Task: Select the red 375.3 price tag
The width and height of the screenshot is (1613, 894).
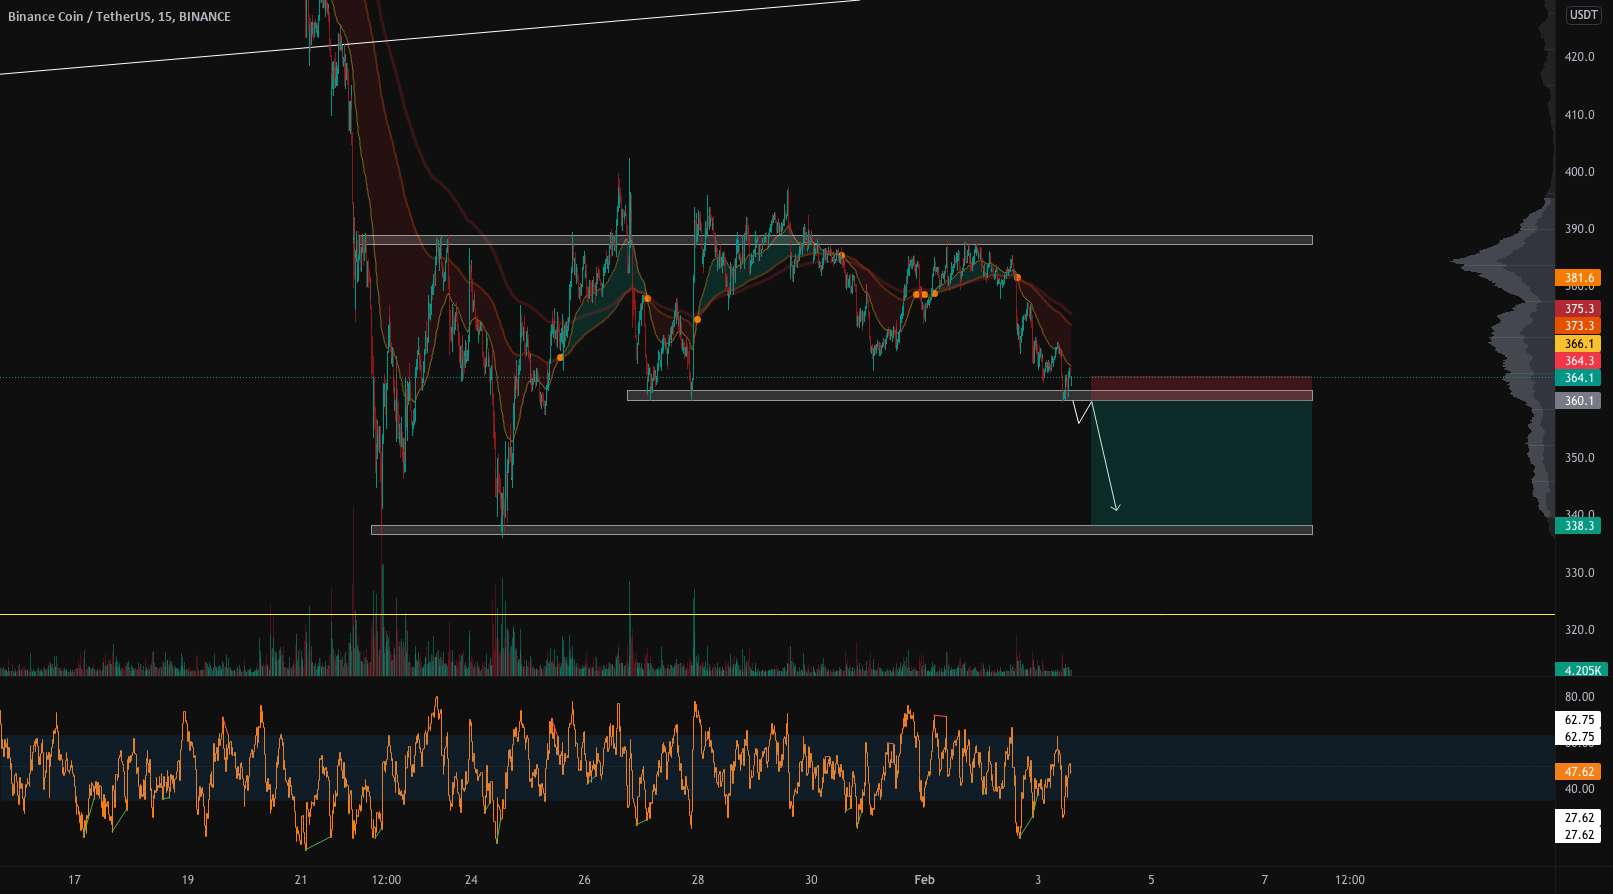Action: [1578, 309]
